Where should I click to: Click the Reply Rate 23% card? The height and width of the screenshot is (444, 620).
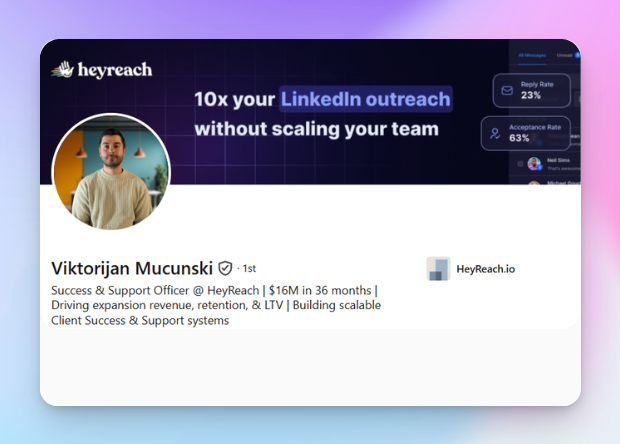click(x=531, y=91)
